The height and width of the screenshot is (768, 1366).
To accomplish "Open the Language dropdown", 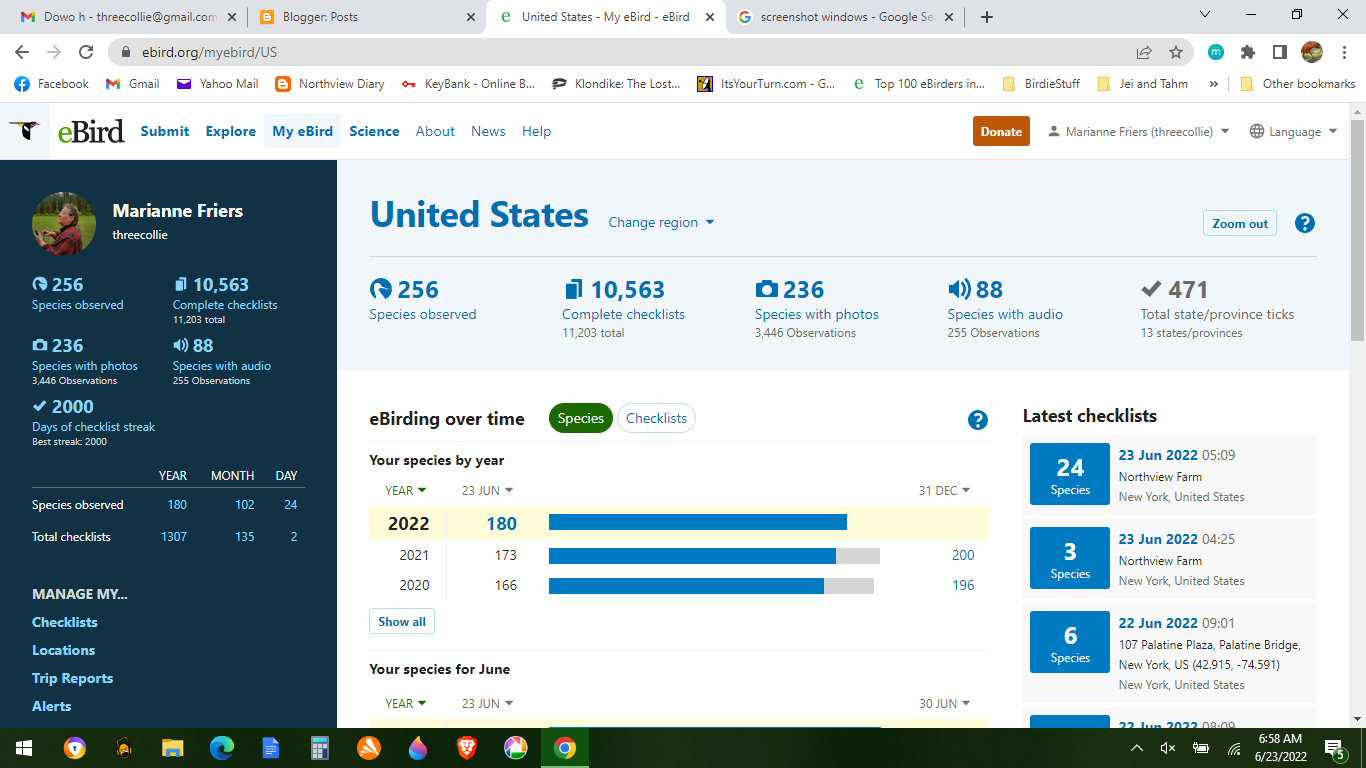I will click(x=1294, y=132).
